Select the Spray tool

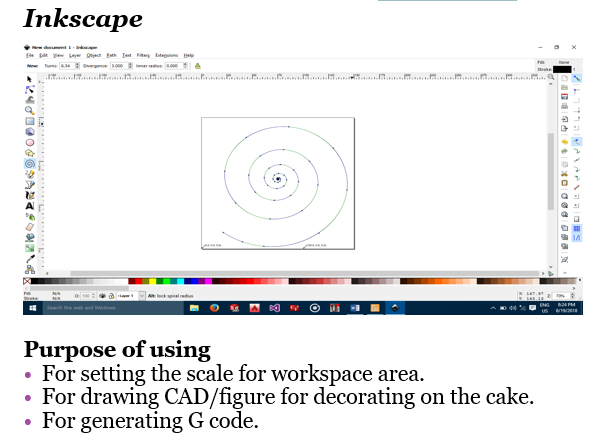tap(30, 216)
